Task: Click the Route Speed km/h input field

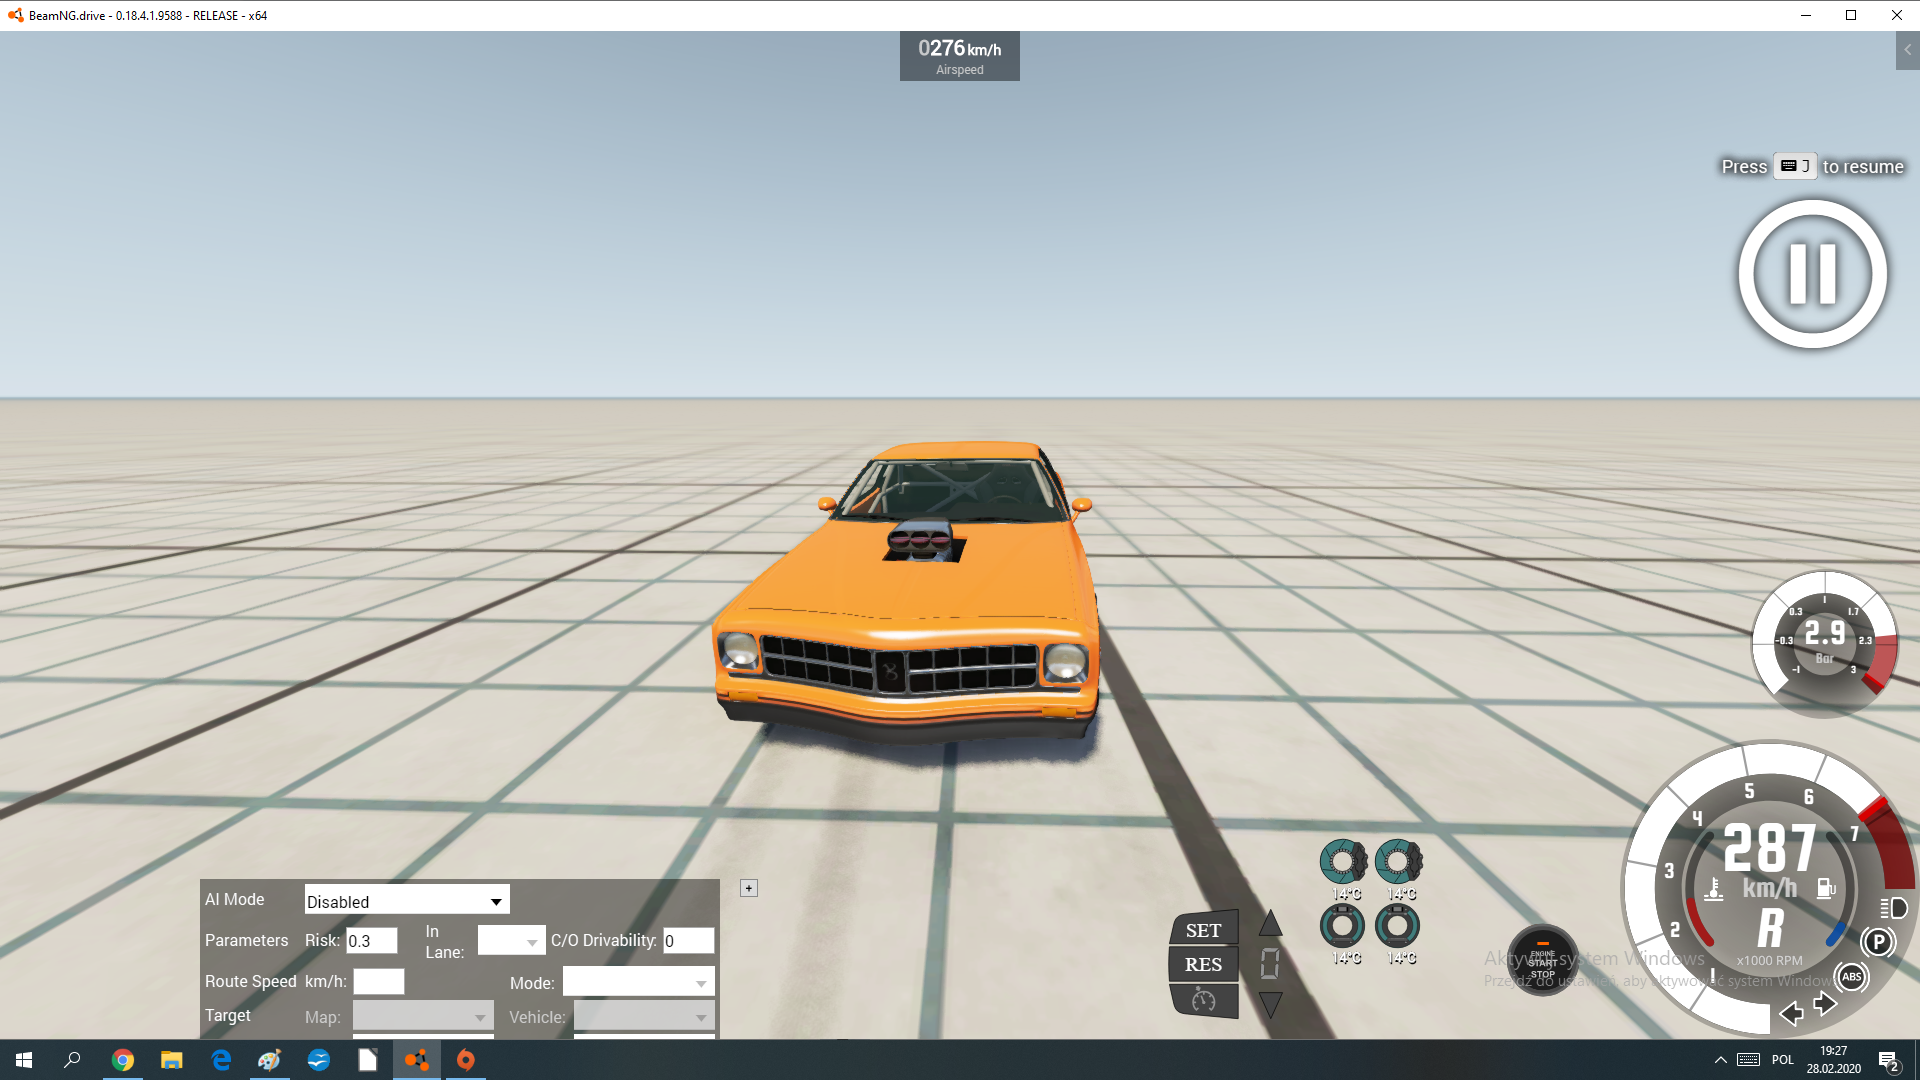Action: [379, 982]
